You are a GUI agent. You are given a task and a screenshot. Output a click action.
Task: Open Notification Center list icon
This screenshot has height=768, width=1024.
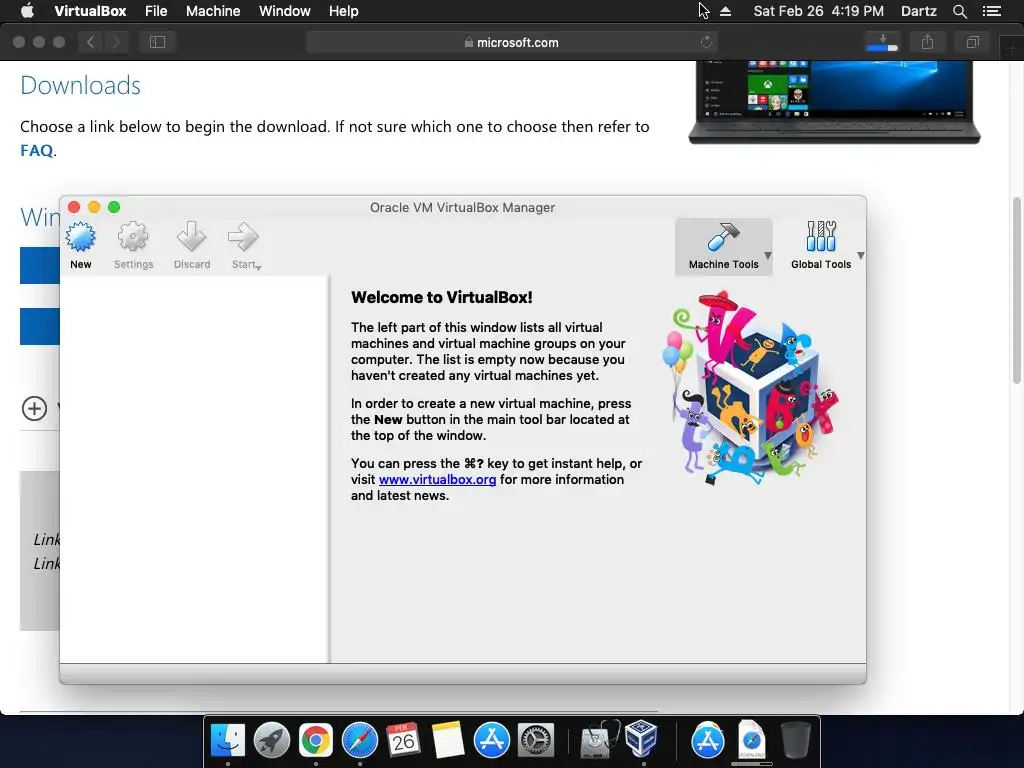pos(991,11)
